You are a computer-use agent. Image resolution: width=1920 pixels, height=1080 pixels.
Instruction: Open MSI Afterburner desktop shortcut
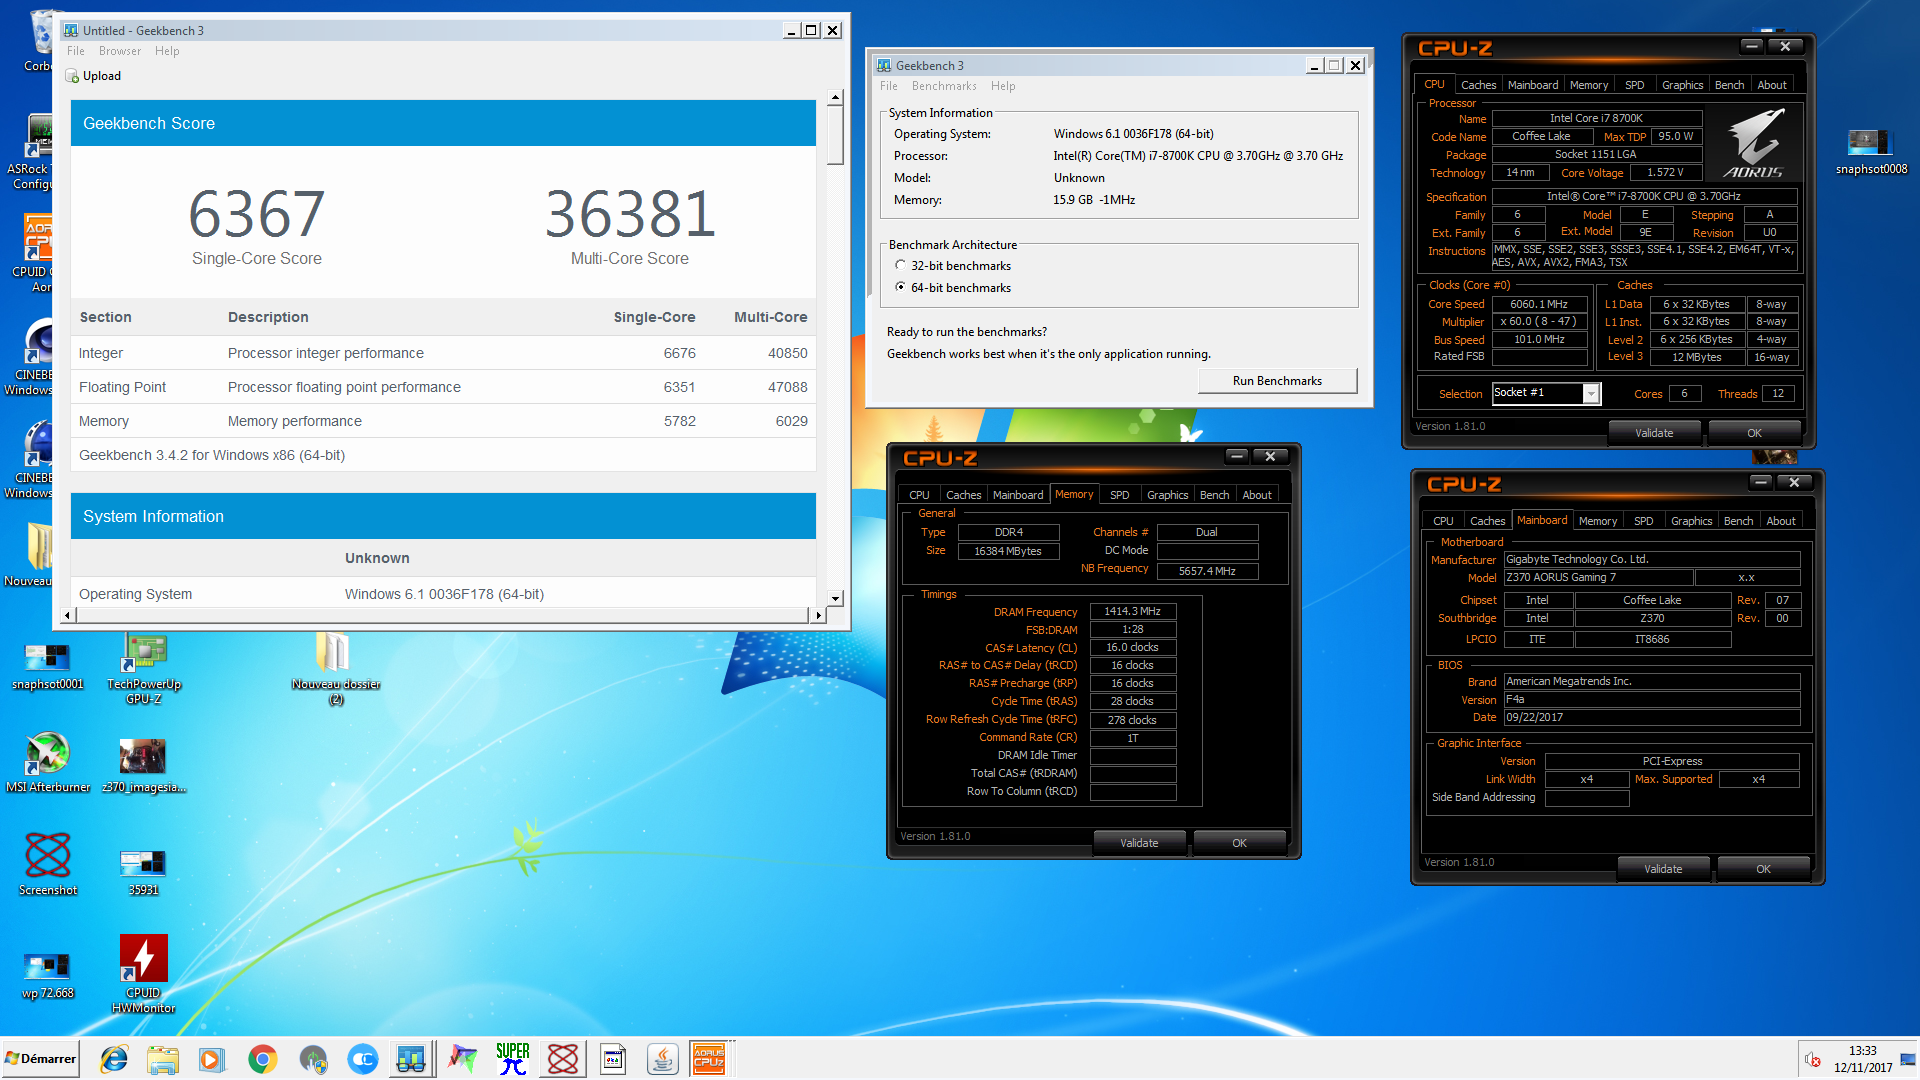point(48,763)
